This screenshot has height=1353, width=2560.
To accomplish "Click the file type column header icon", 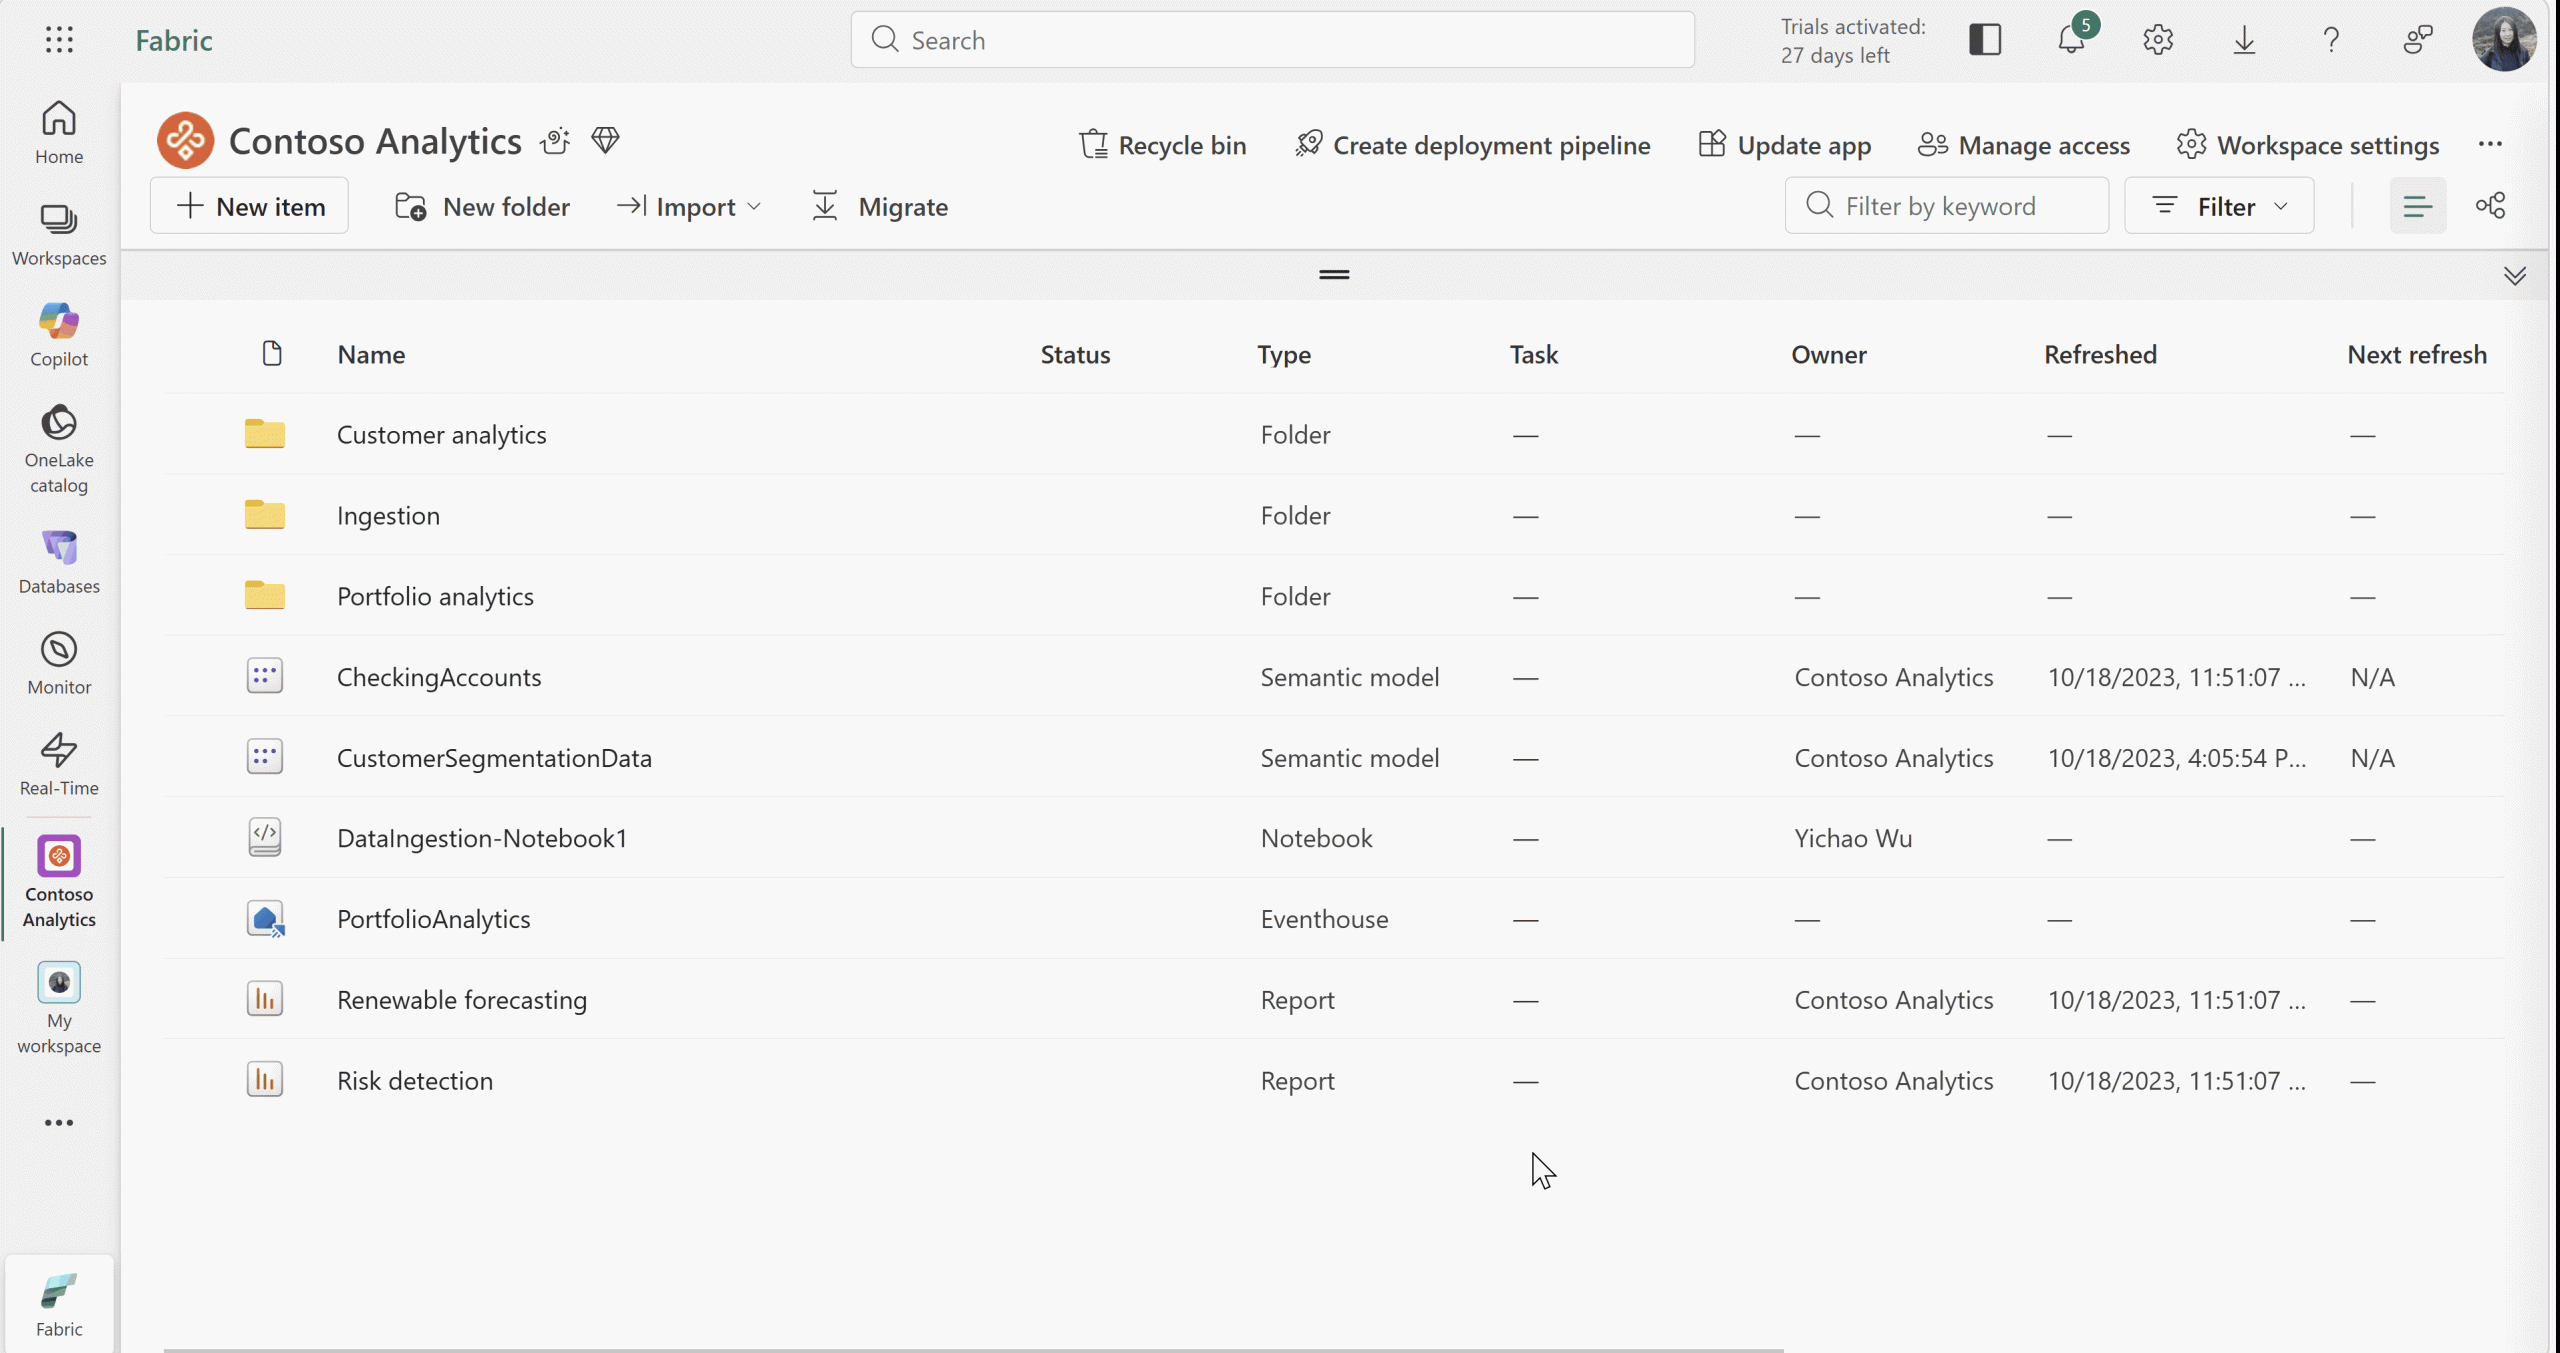I will click(x=272, y=354).
